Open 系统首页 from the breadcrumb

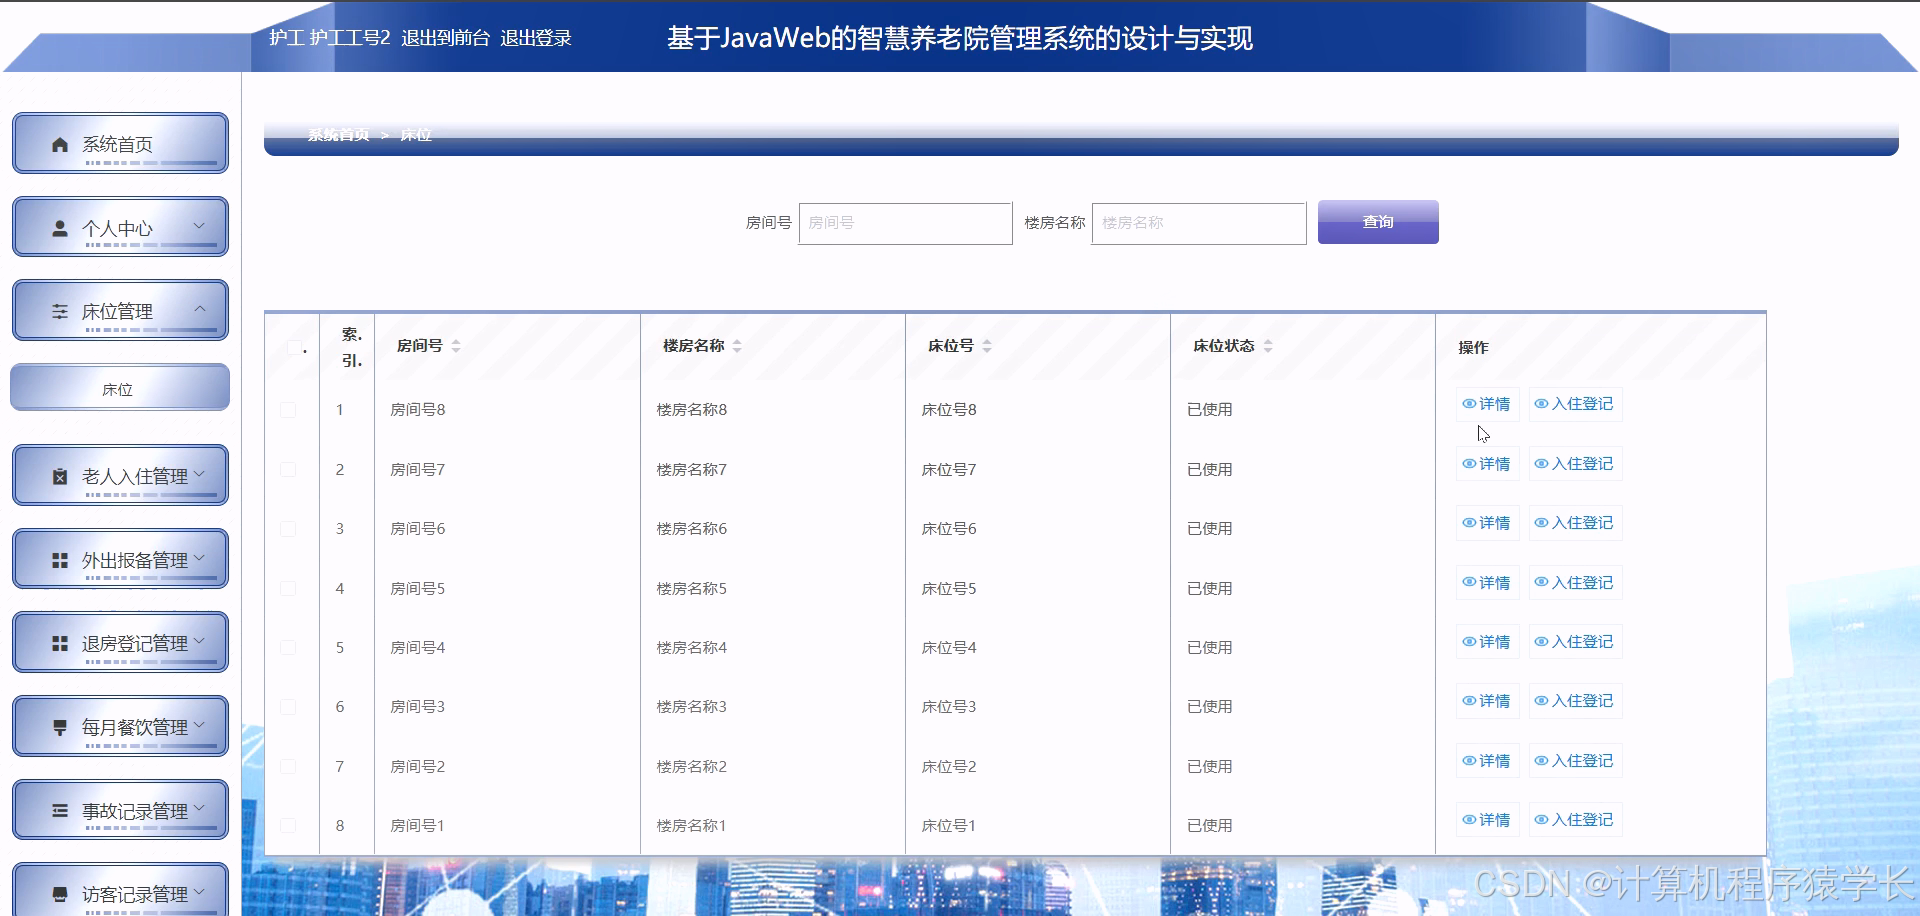(336, 135)
